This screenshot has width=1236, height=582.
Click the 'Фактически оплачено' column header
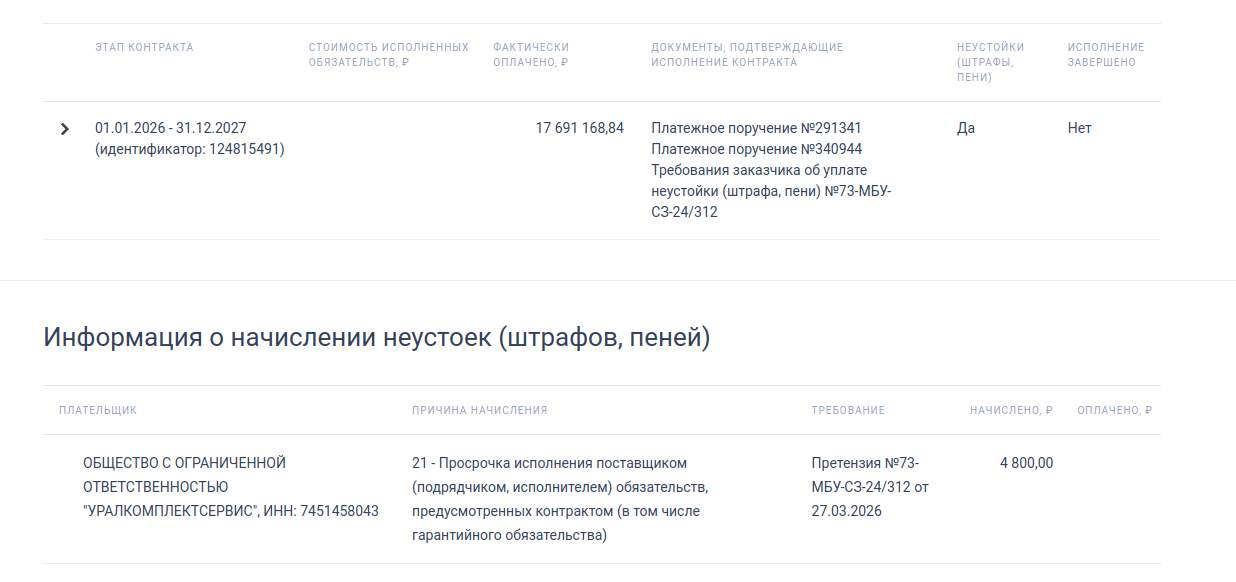[x=531, y=54]
